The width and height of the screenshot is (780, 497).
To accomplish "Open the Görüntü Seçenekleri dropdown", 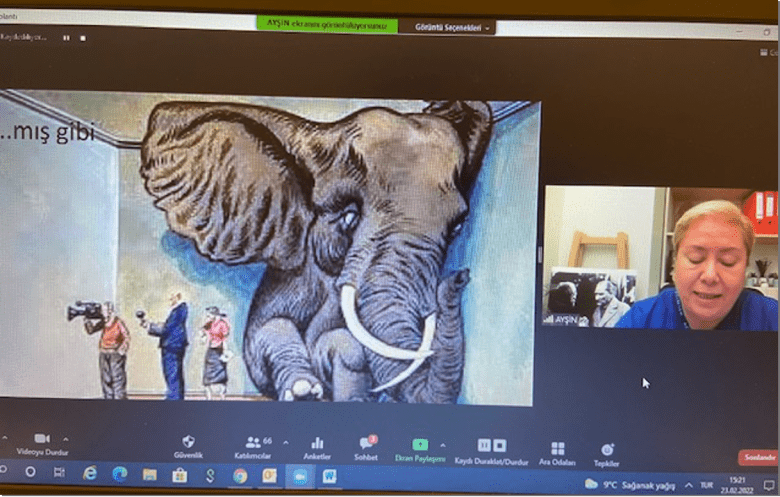I will click(451, 28).
